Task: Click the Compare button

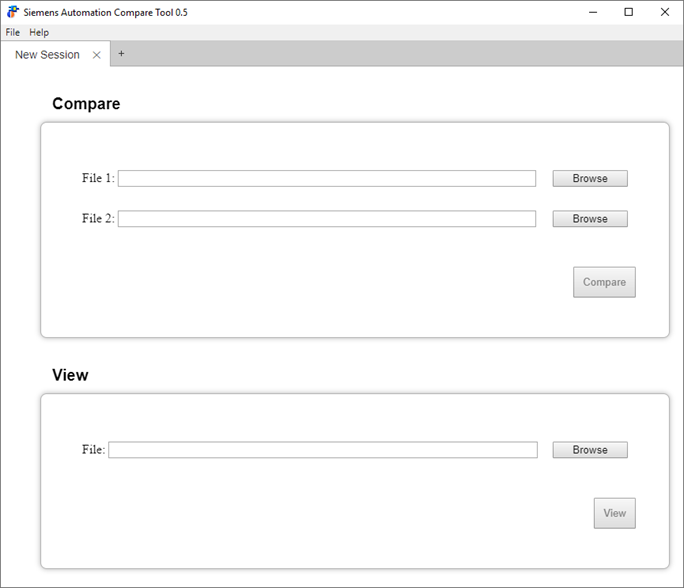Action: pyautogui.click(x=604, y=282)
